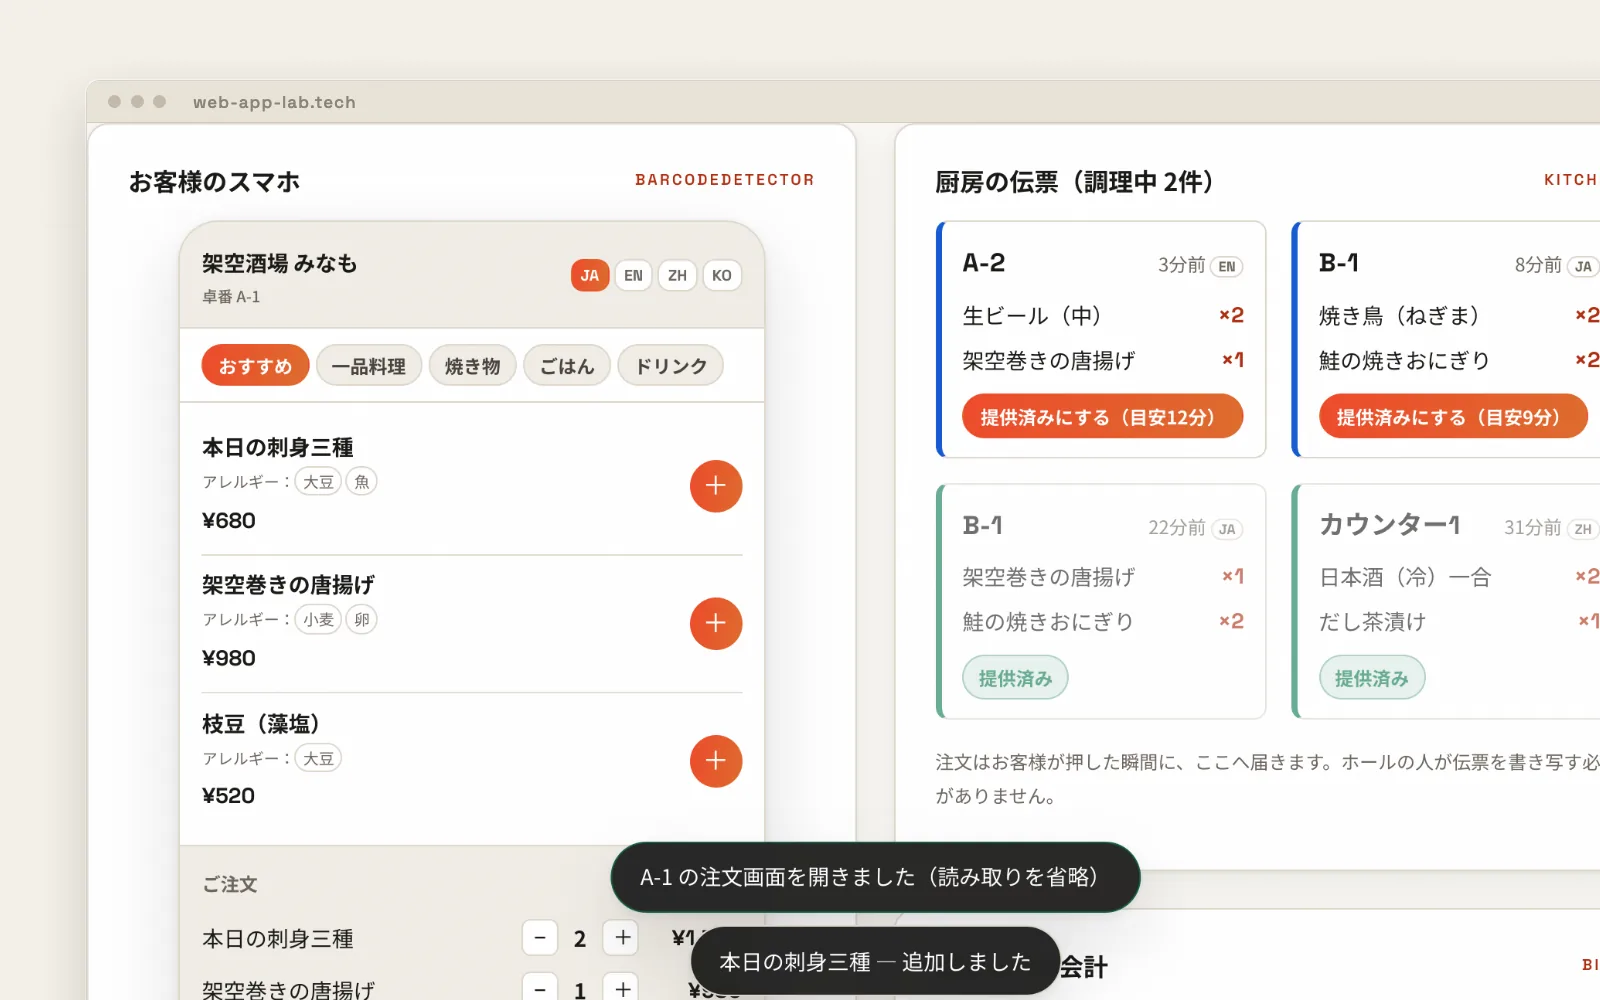The height and width of the screenshot is (1000, 1600).
Task: Click 卓番 A-1 table label
Action: point(231,297)
